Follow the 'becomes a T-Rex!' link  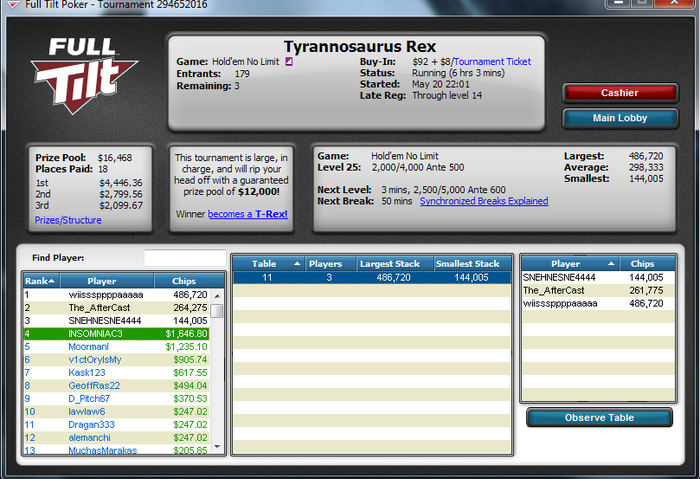click(248, 214)
